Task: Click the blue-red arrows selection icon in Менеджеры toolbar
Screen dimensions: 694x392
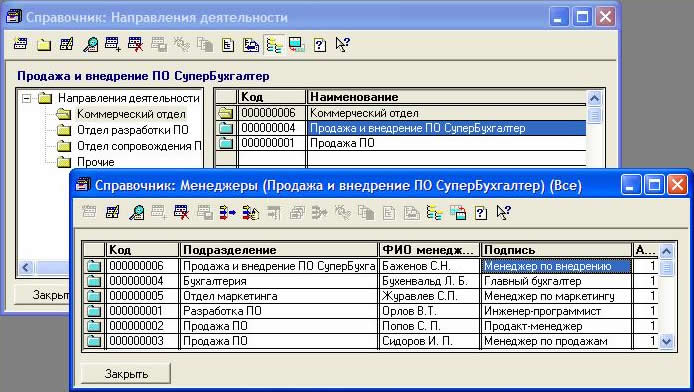Action: [227, 213]
